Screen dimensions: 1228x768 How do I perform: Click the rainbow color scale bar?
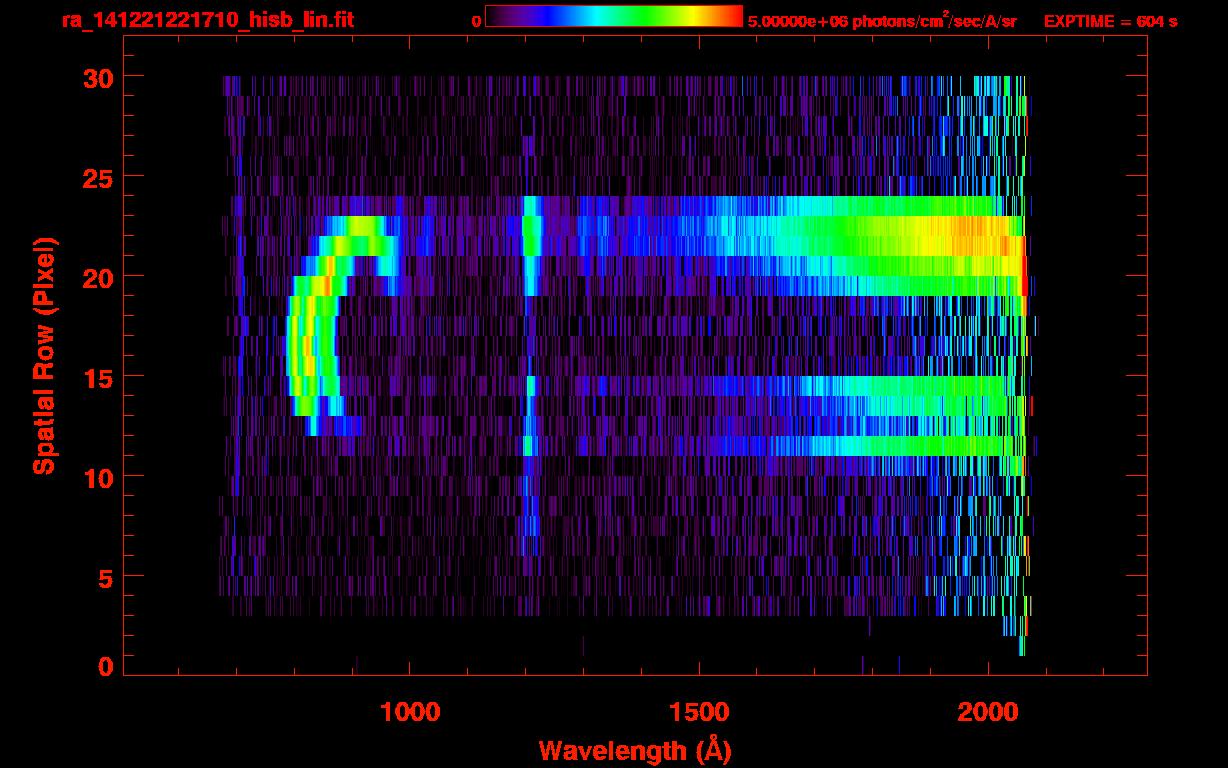pos(614,16)
